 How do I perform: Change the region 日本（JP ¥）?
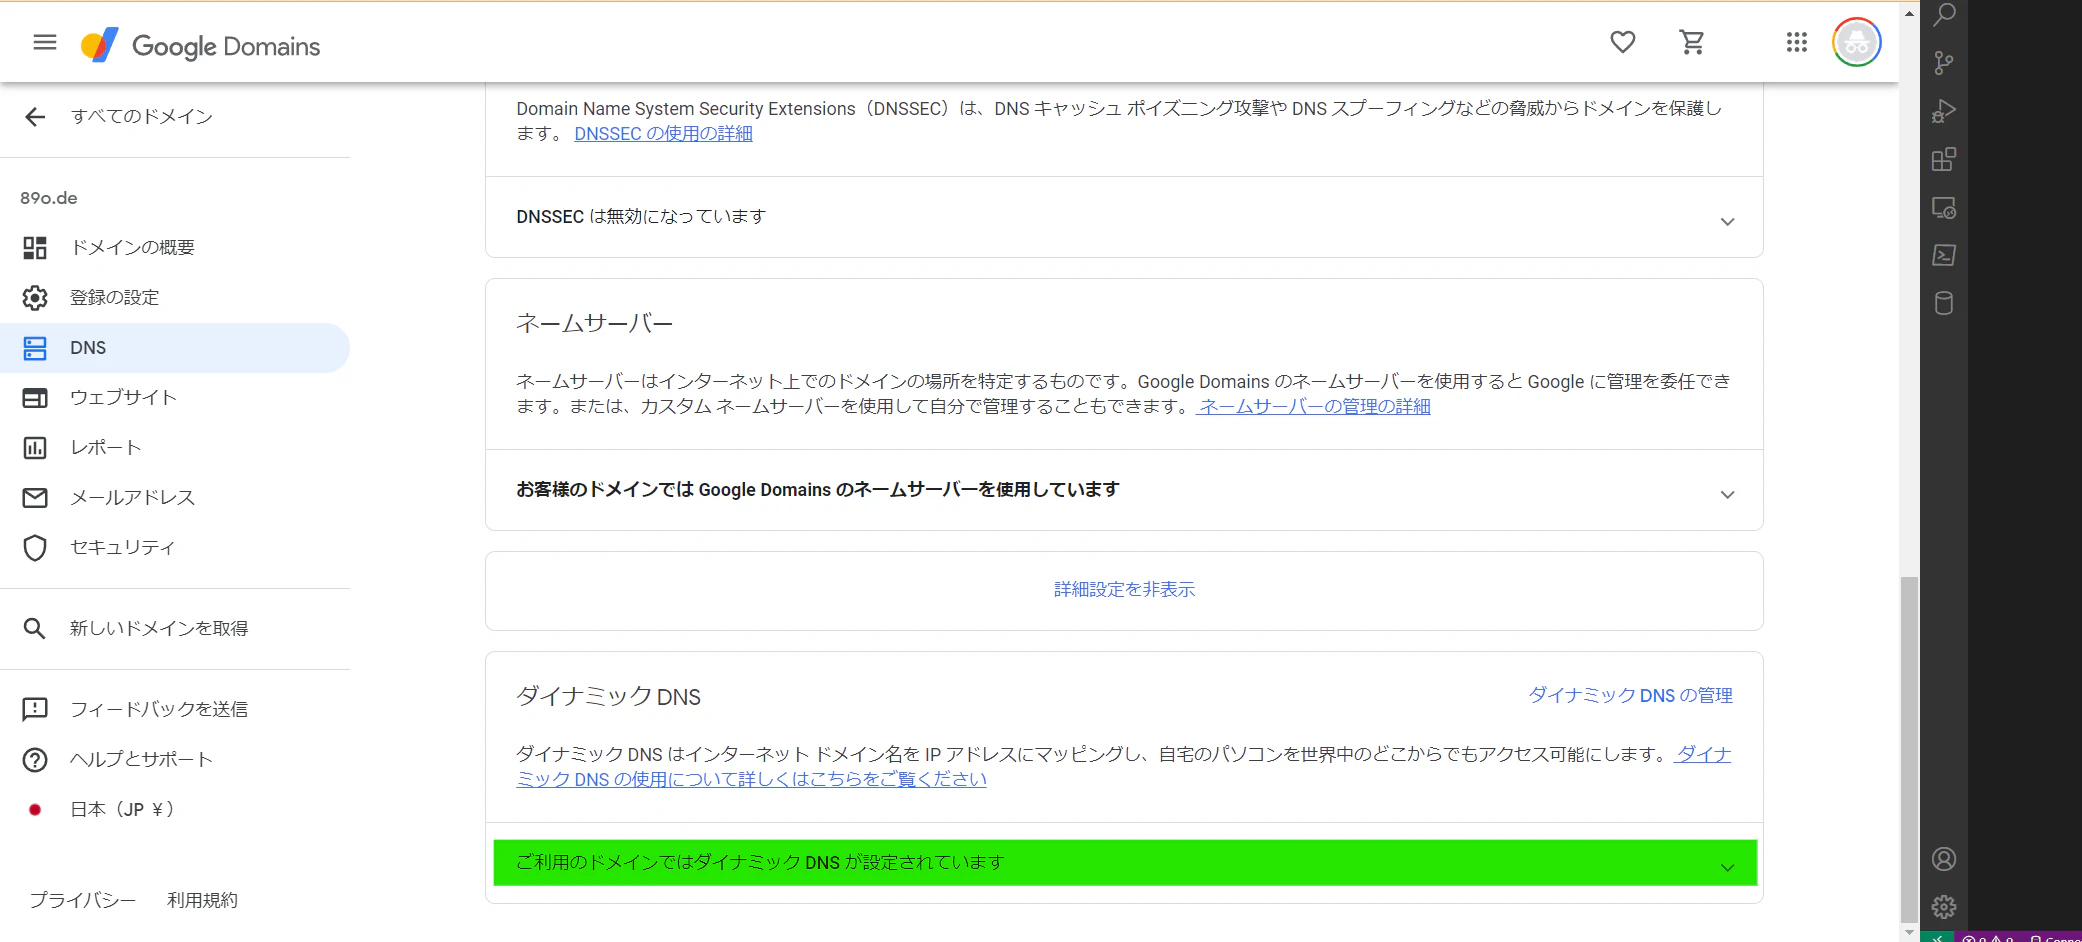[175, 810]
